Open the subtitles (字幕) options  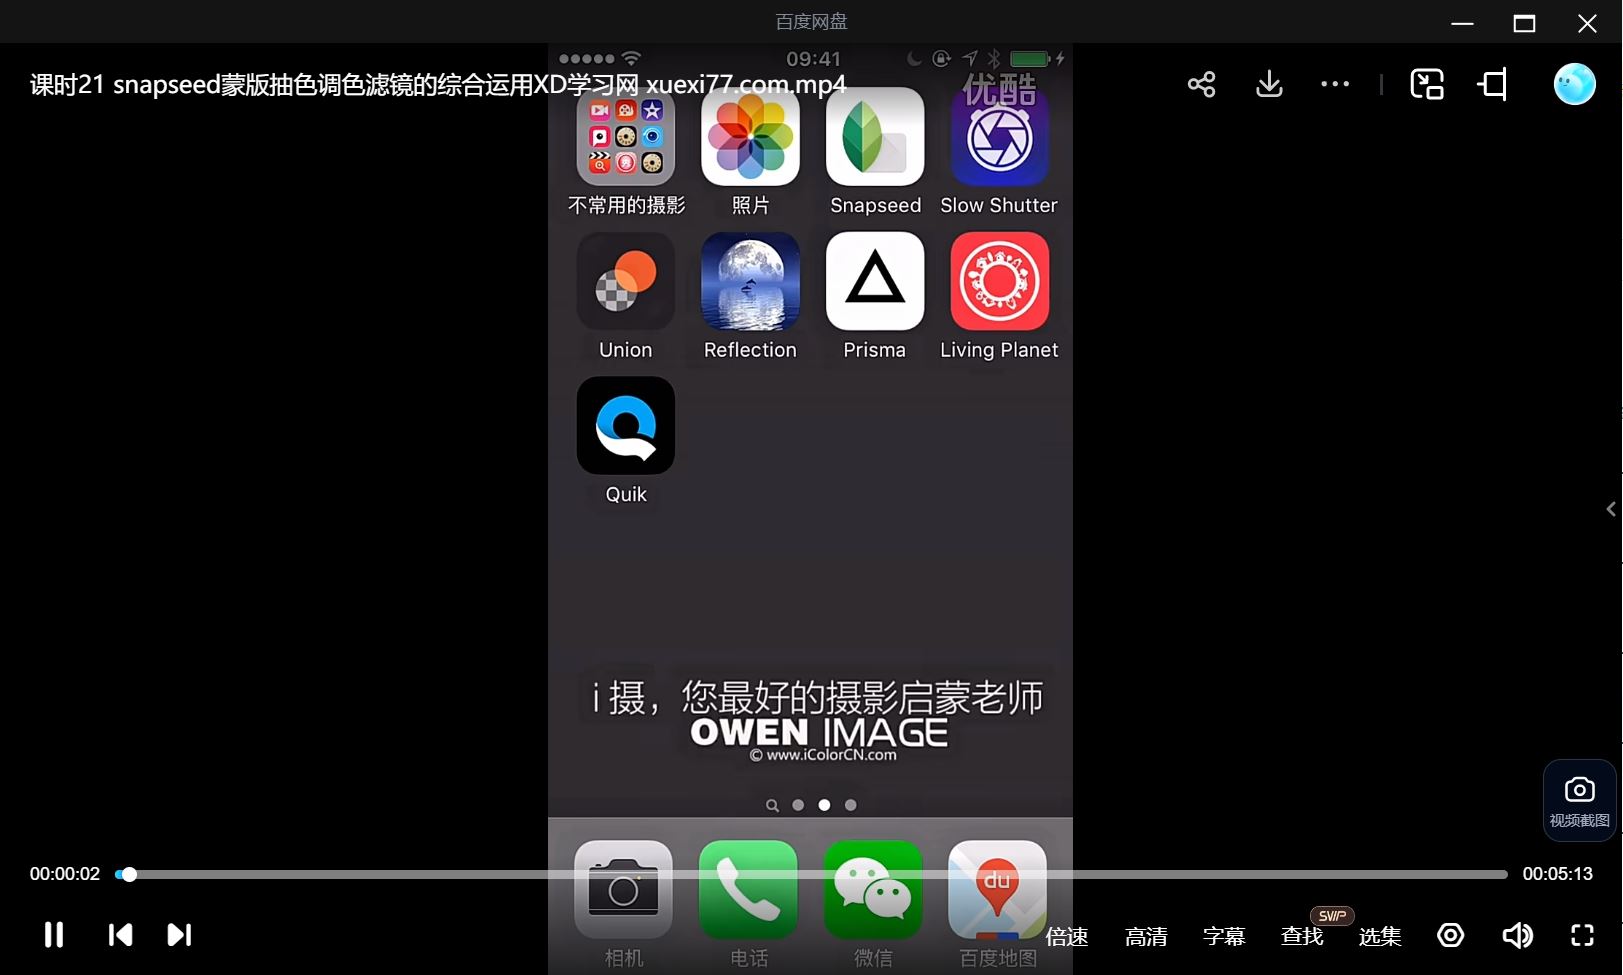pyautogui.click(x=1224, y=936)
